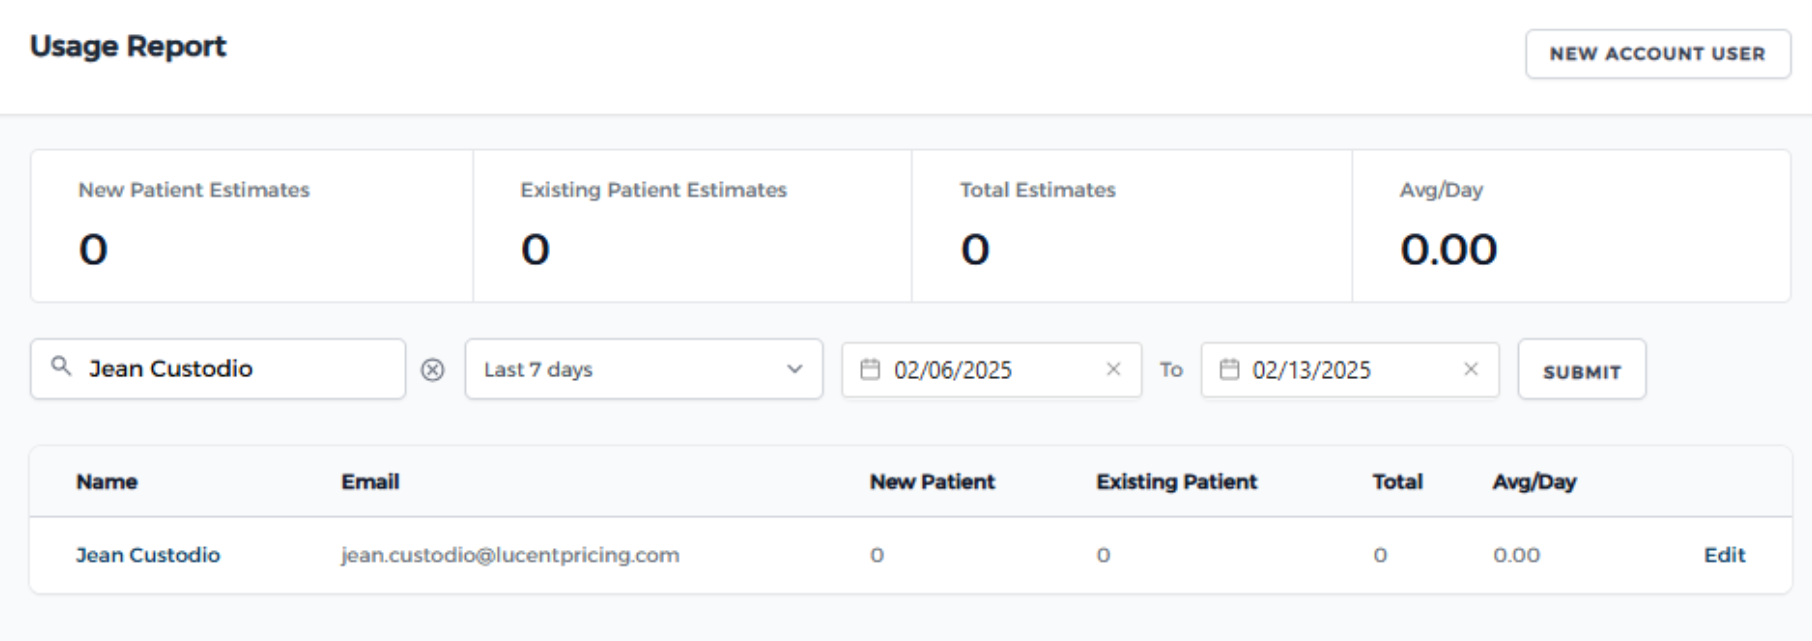
Task: Click the search magnifier icon
Action: pos(61,367)
